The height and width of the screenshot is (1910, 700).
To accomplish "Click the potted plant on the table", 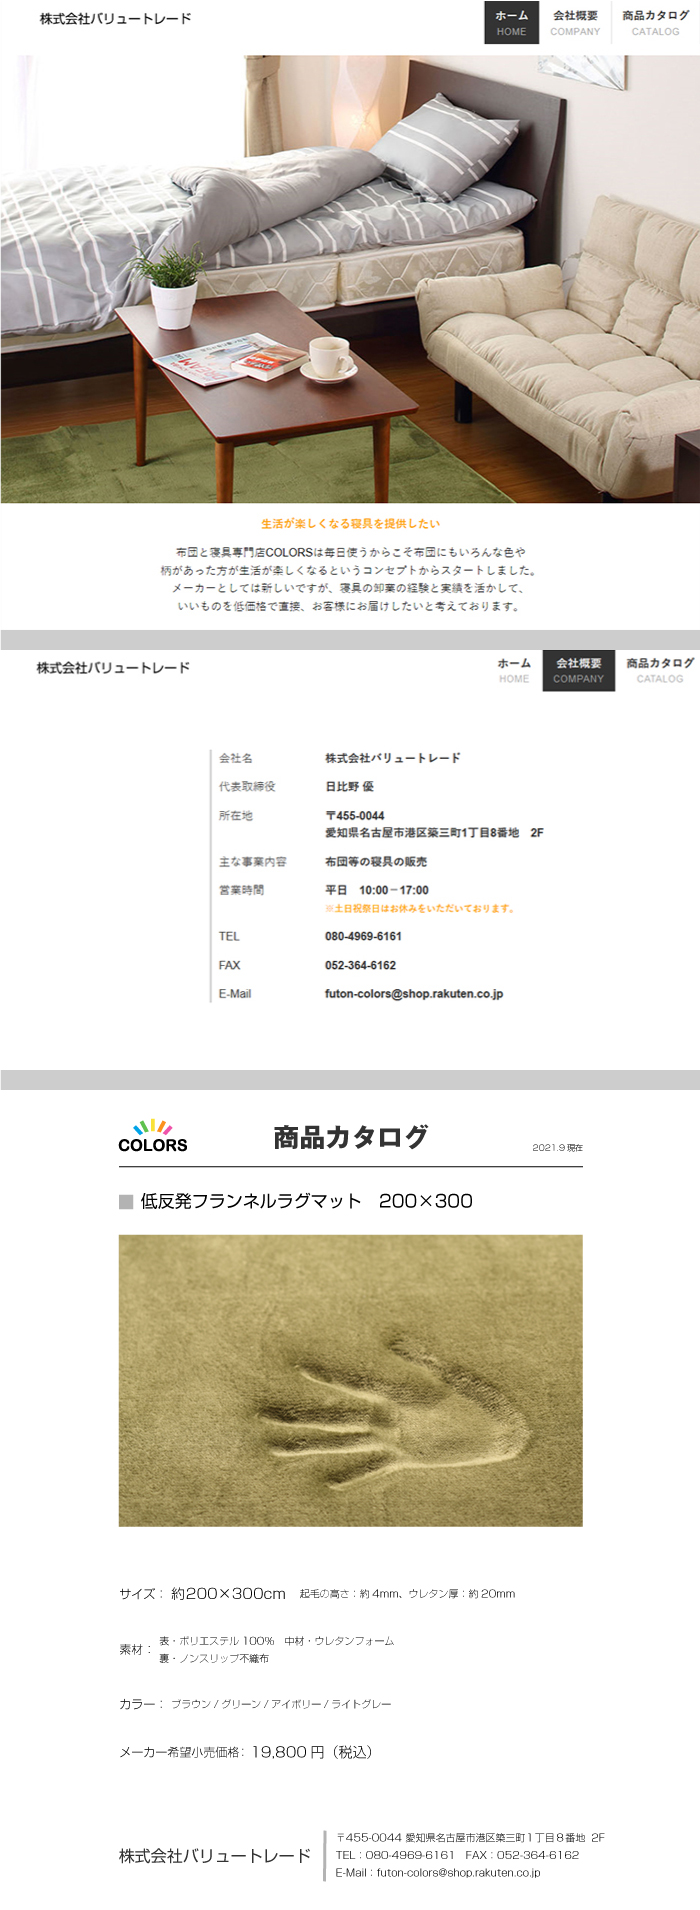I will pos(173,289).
